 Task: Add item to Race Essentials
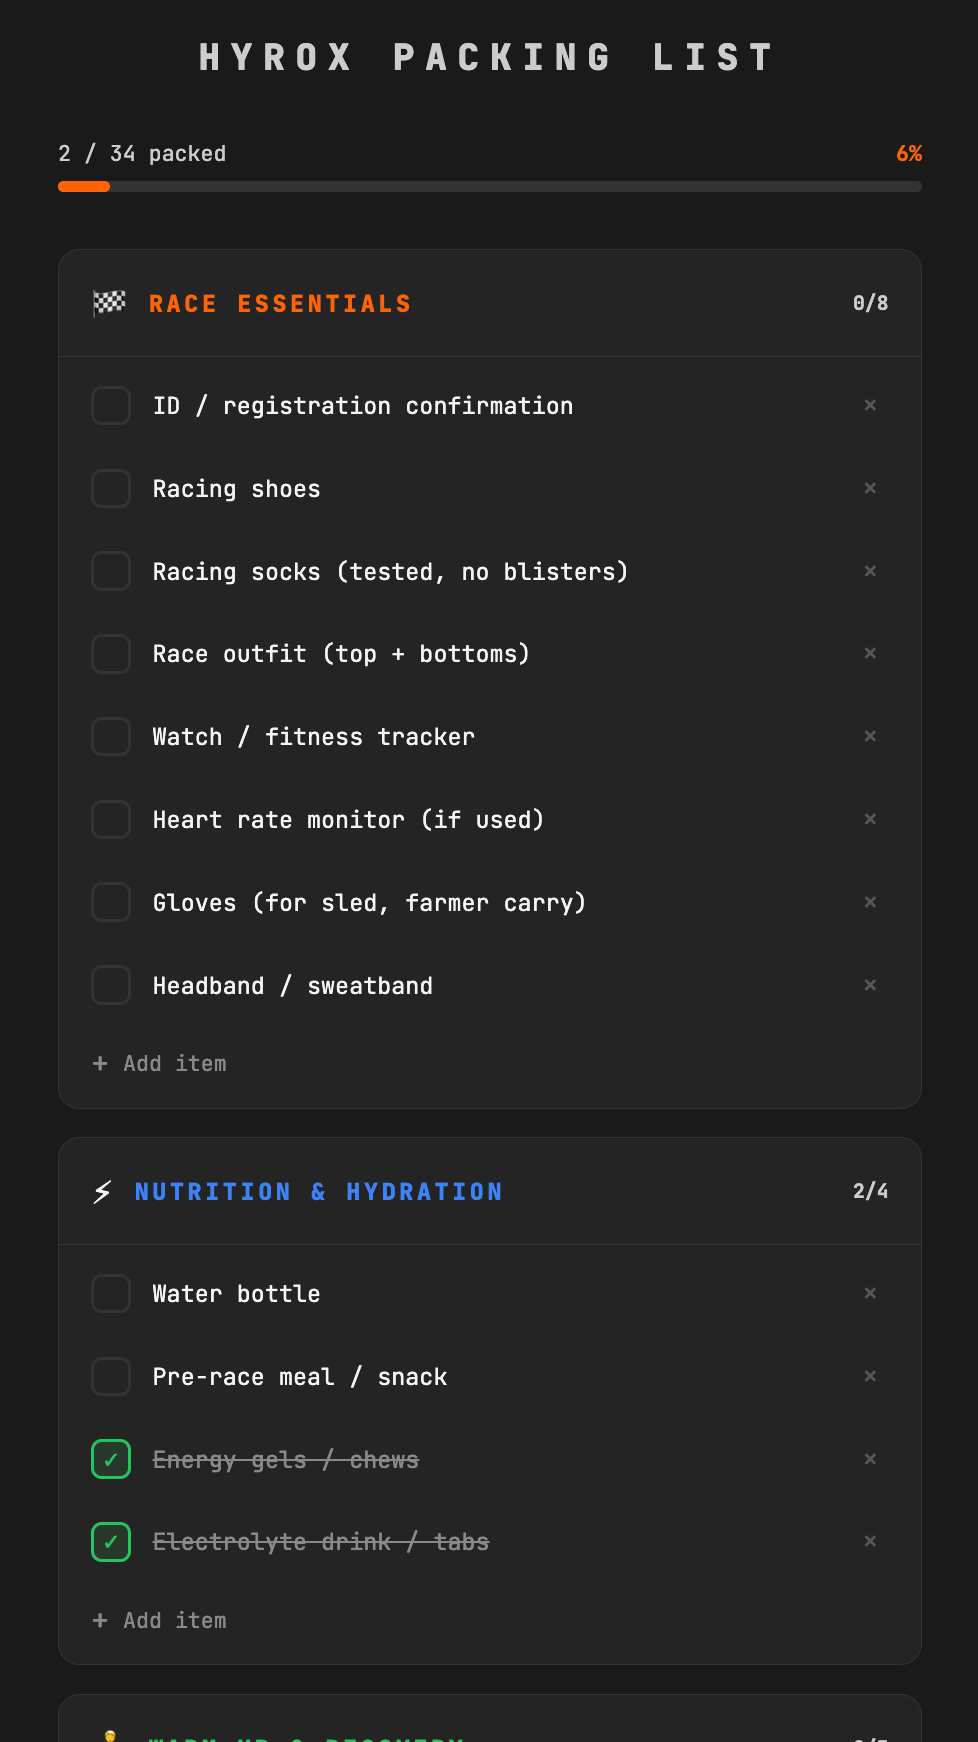160,1064
